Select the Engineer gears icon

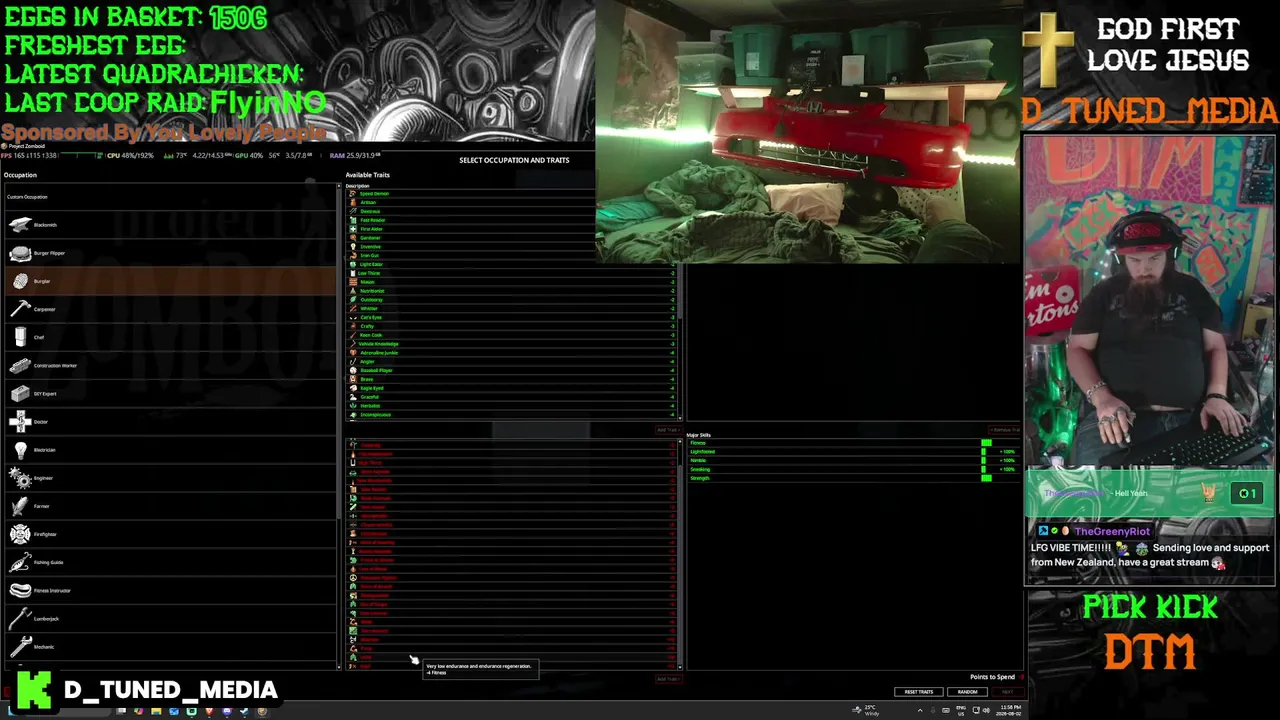[x=20, y=478]
